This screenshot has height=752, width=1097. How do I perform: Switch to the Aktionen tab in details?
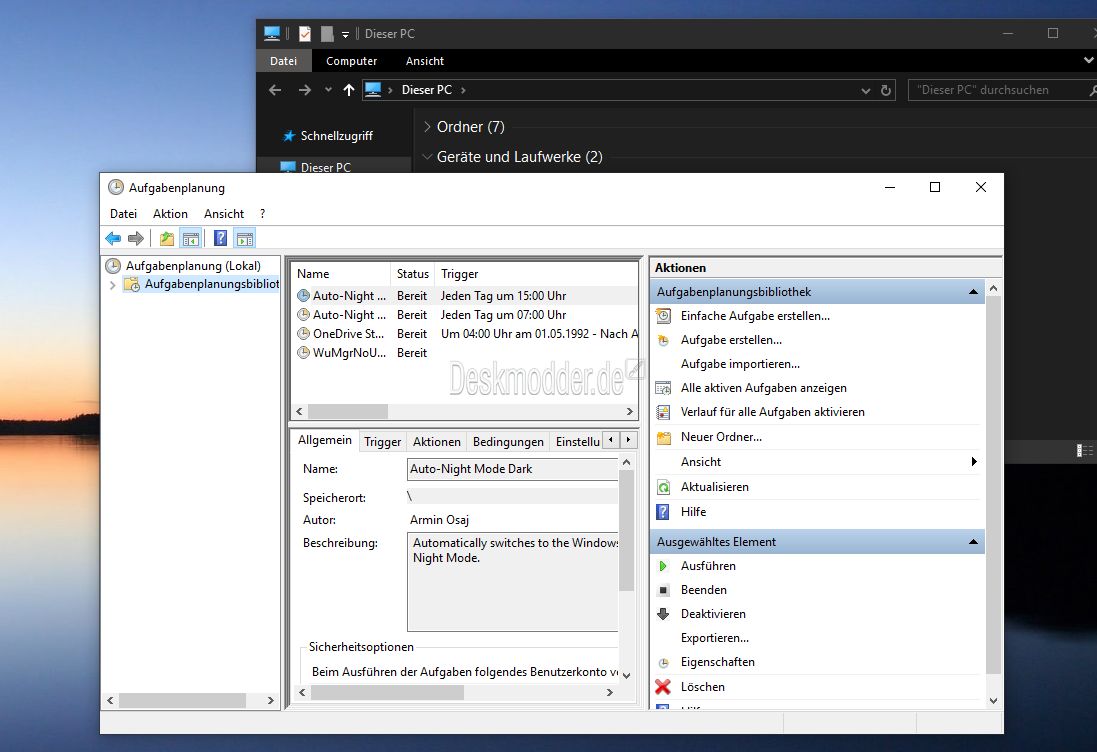437,441
